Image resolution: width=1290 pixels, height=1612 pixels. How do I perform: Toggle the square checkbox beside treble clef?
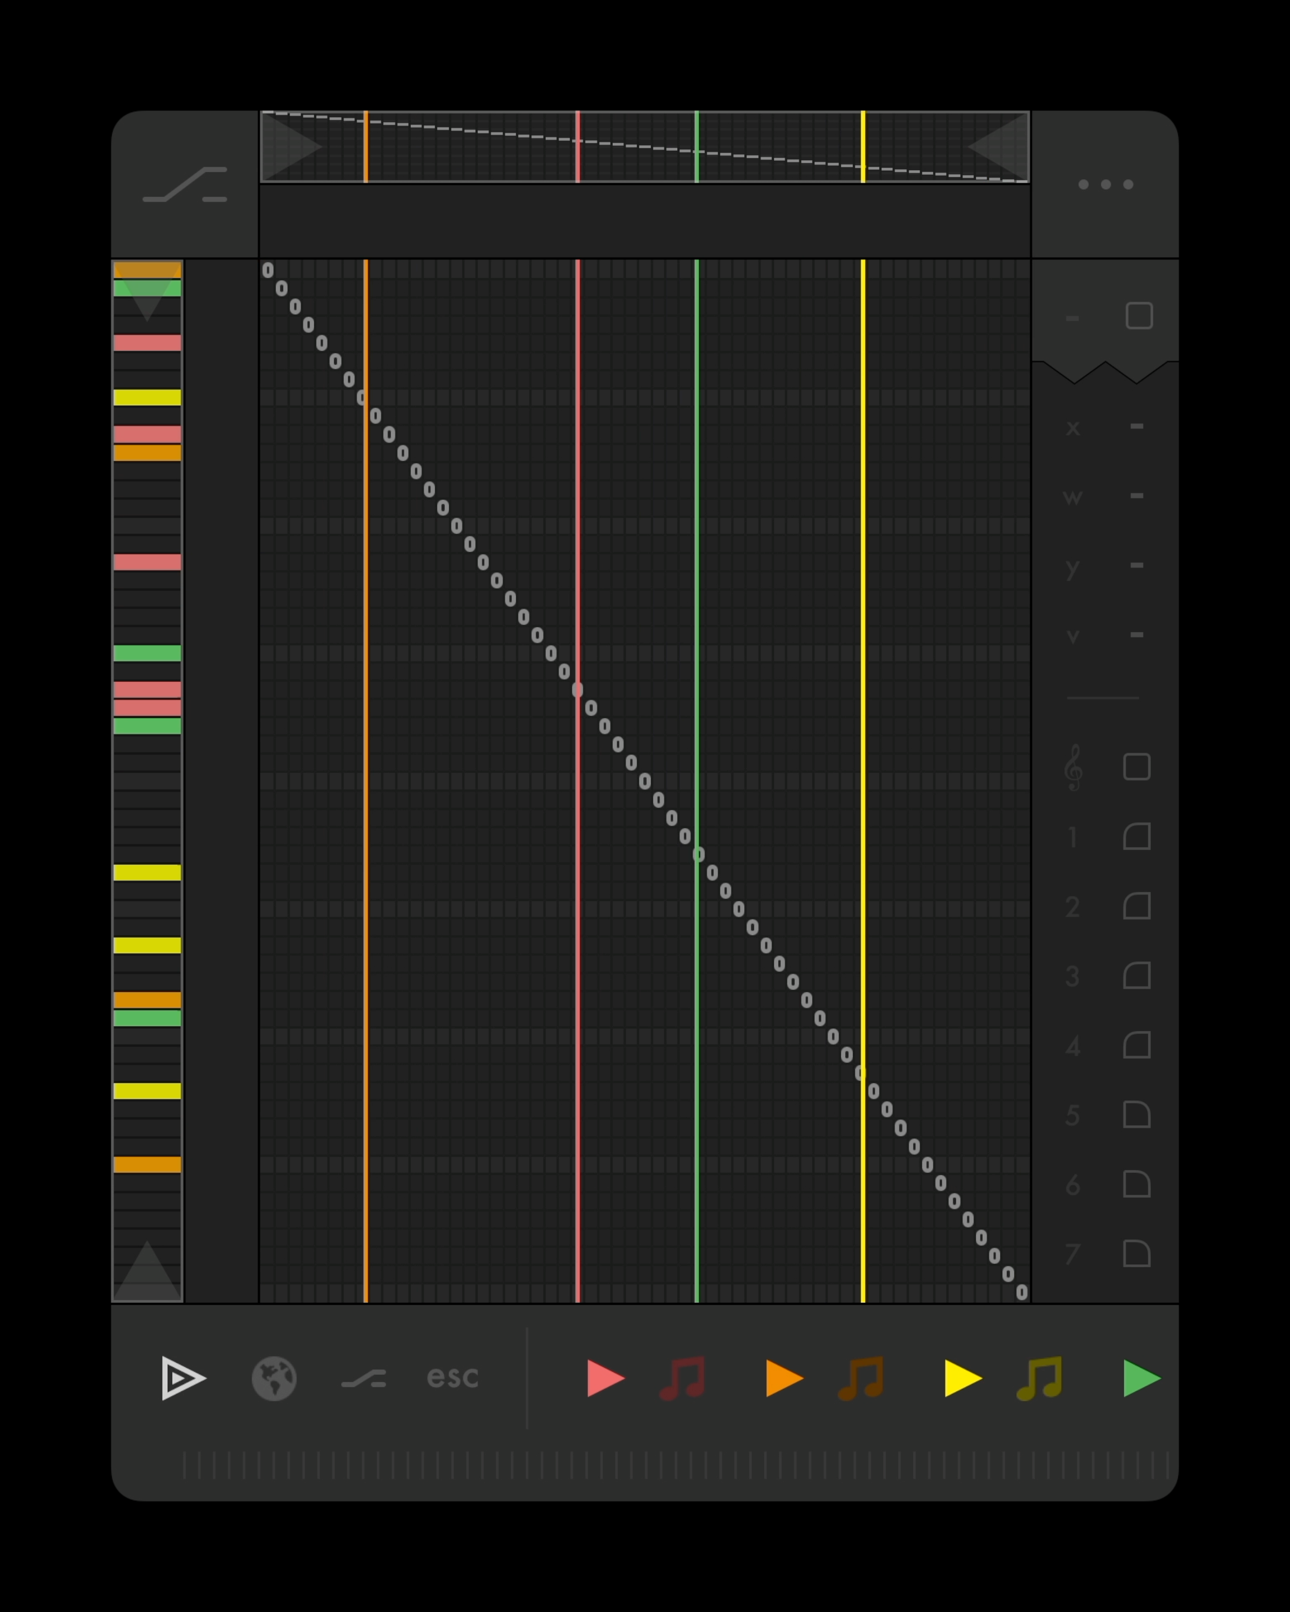point(1137,767)
